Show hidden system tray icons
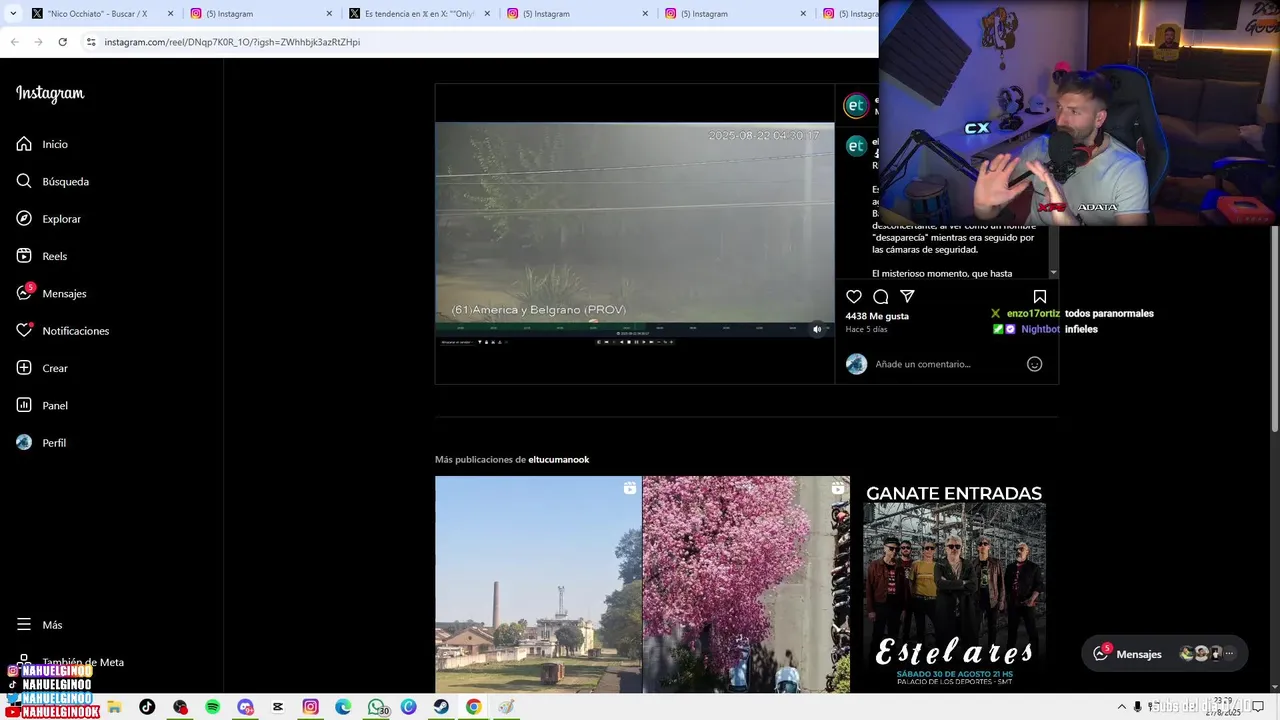This screenshot has width=1280, height=720. point(1121,707)
